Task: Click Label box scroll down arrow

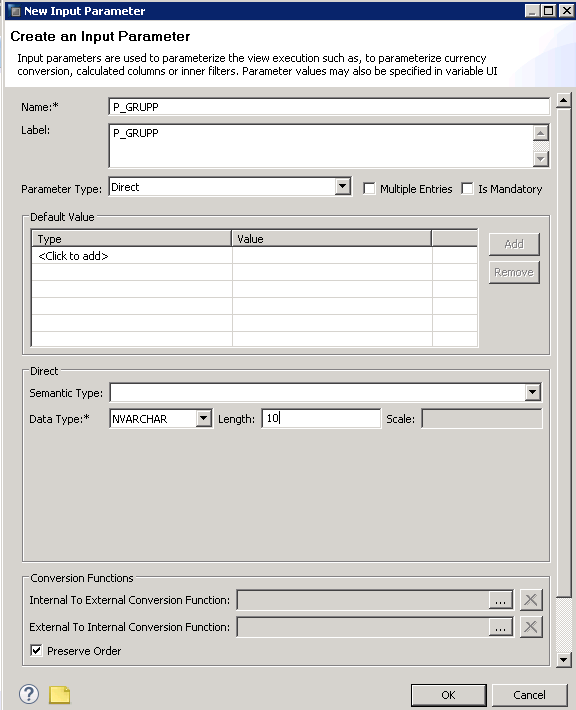Action: tap(541, 159)
